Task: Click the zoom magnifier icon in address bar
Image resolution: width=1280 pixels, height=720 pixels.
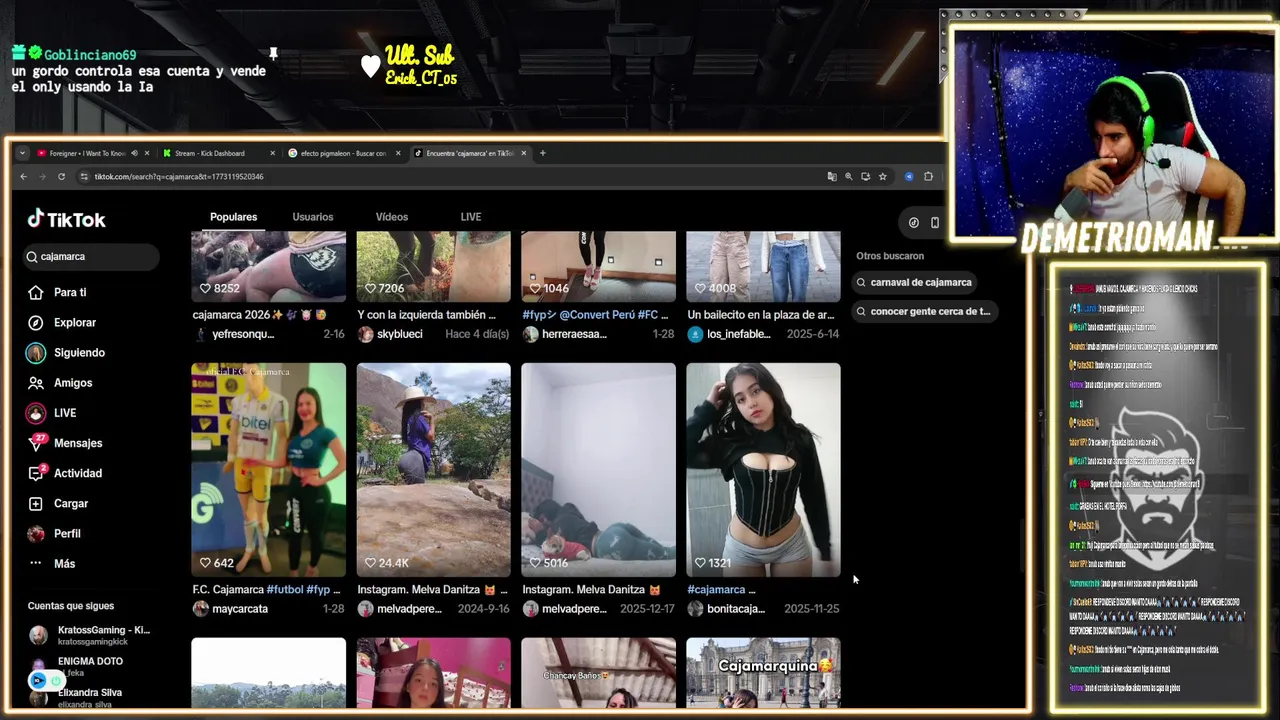Action: tap(848, 176)
